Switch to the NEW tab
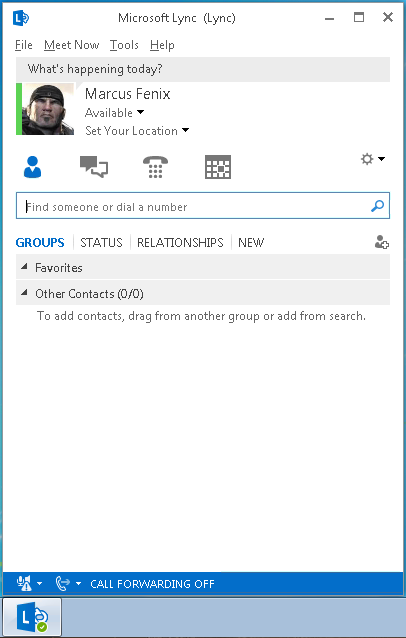The width and height of the screenshot is (406, 638). (x=251, y=243)
